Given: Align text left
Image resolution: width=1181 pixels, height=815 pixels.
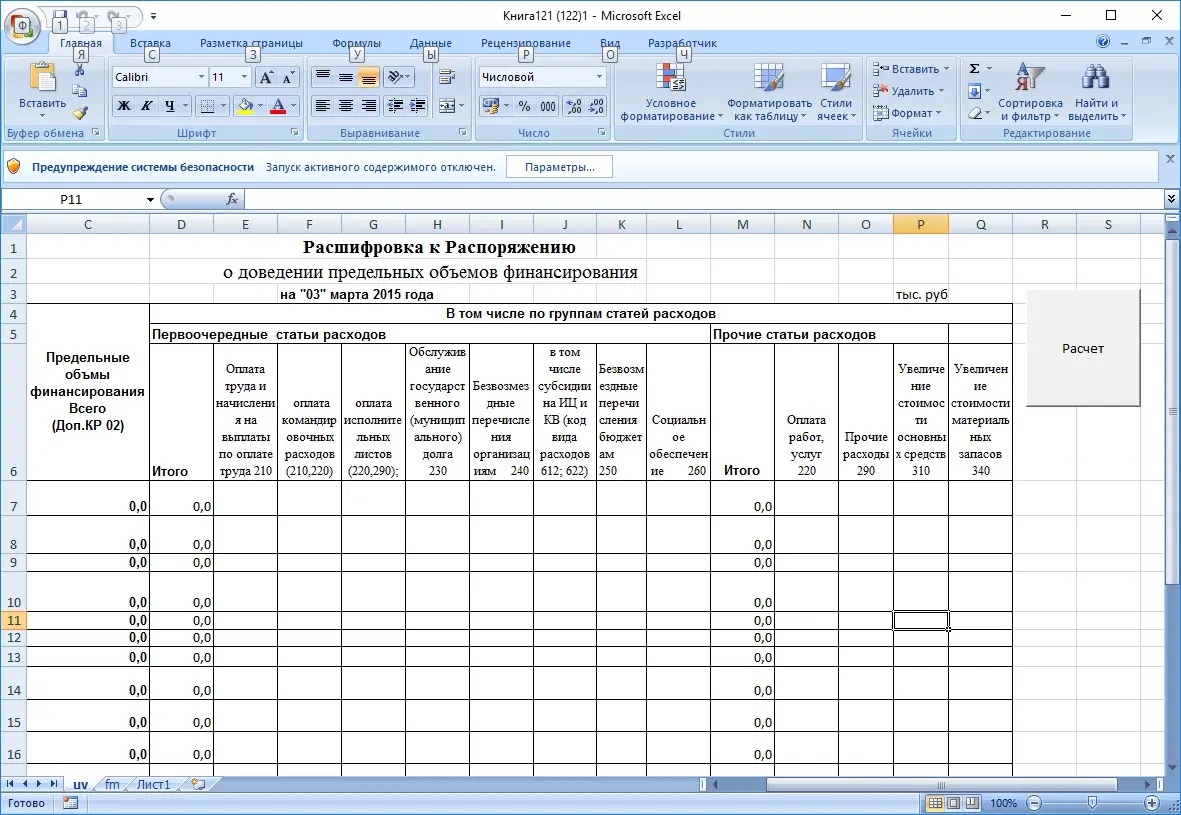Looking at the screenshot, I should pos(322,106).
